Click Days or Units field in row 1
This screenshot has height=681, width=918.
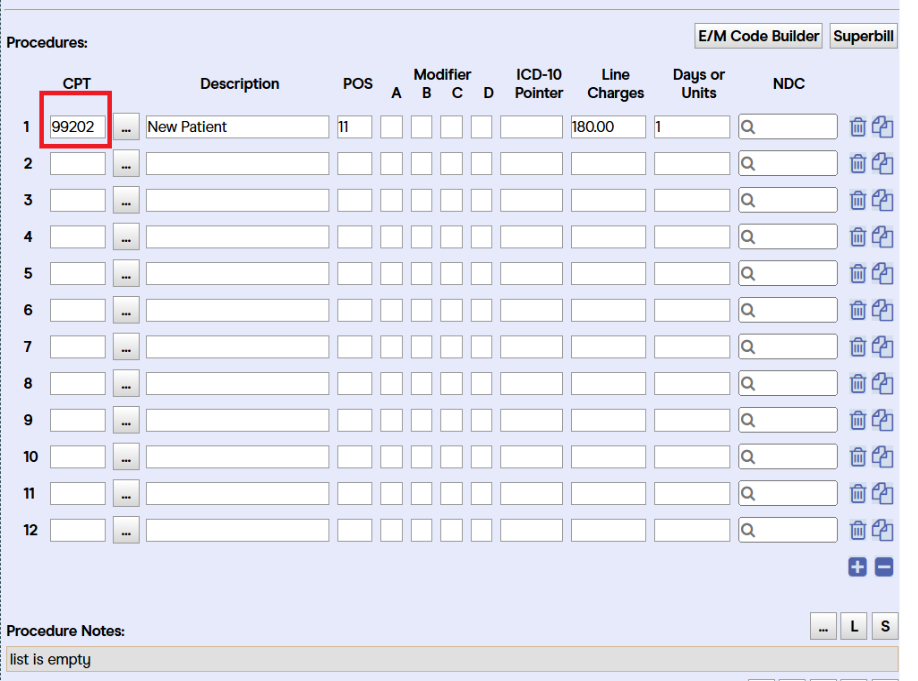click(x=692, y=127)
